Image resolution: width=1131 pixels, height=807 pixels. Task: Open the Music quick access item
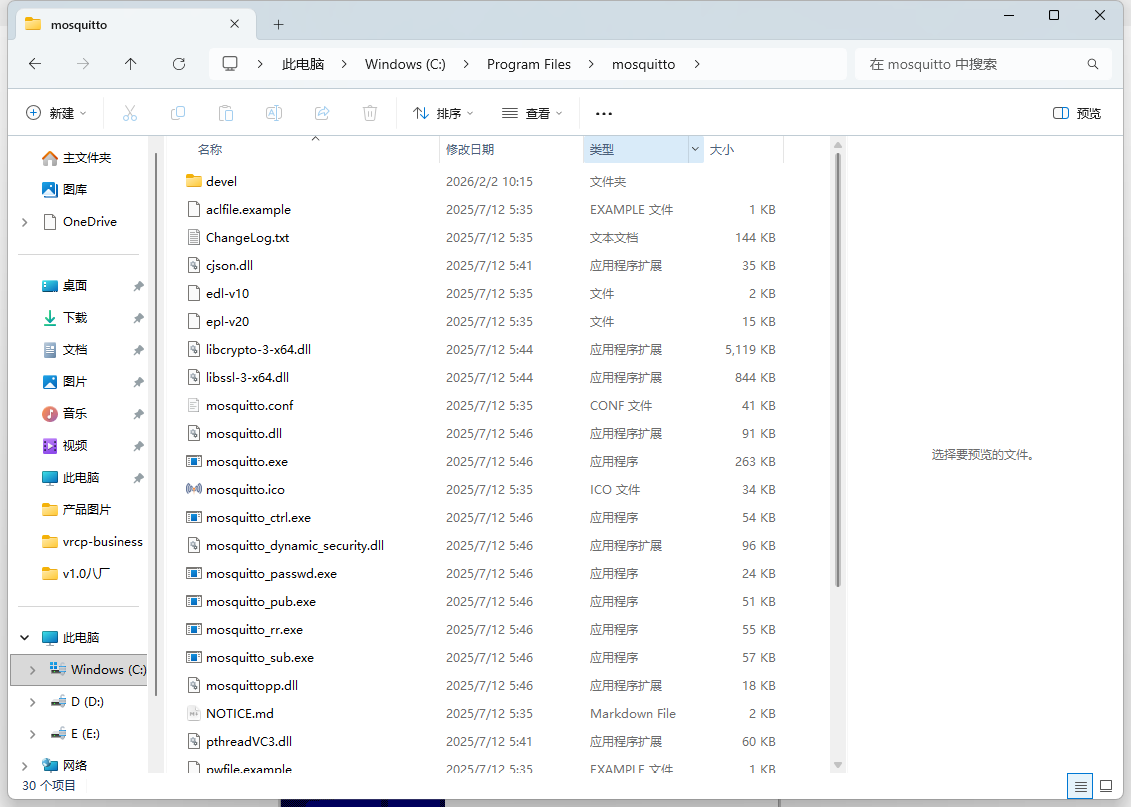[x=75, y=413]
